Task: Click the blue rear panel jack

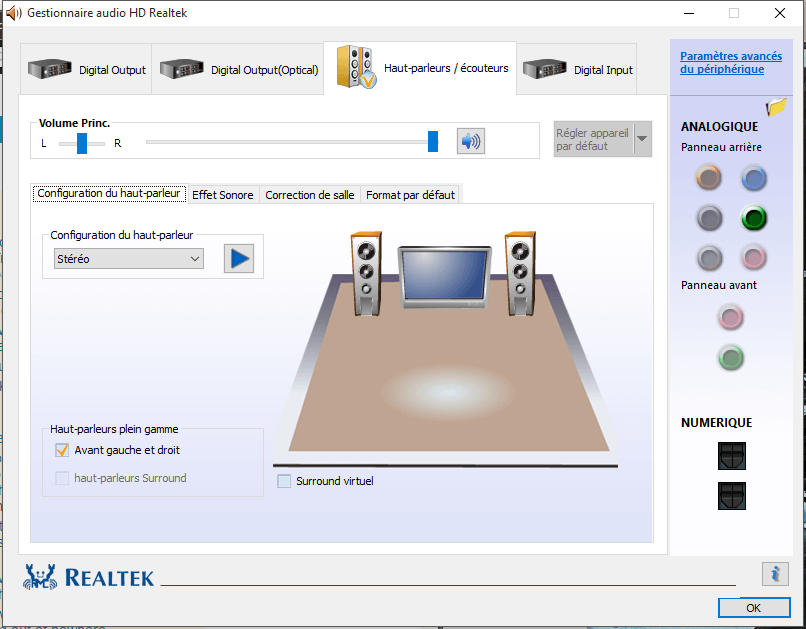Action: (754, 178)
